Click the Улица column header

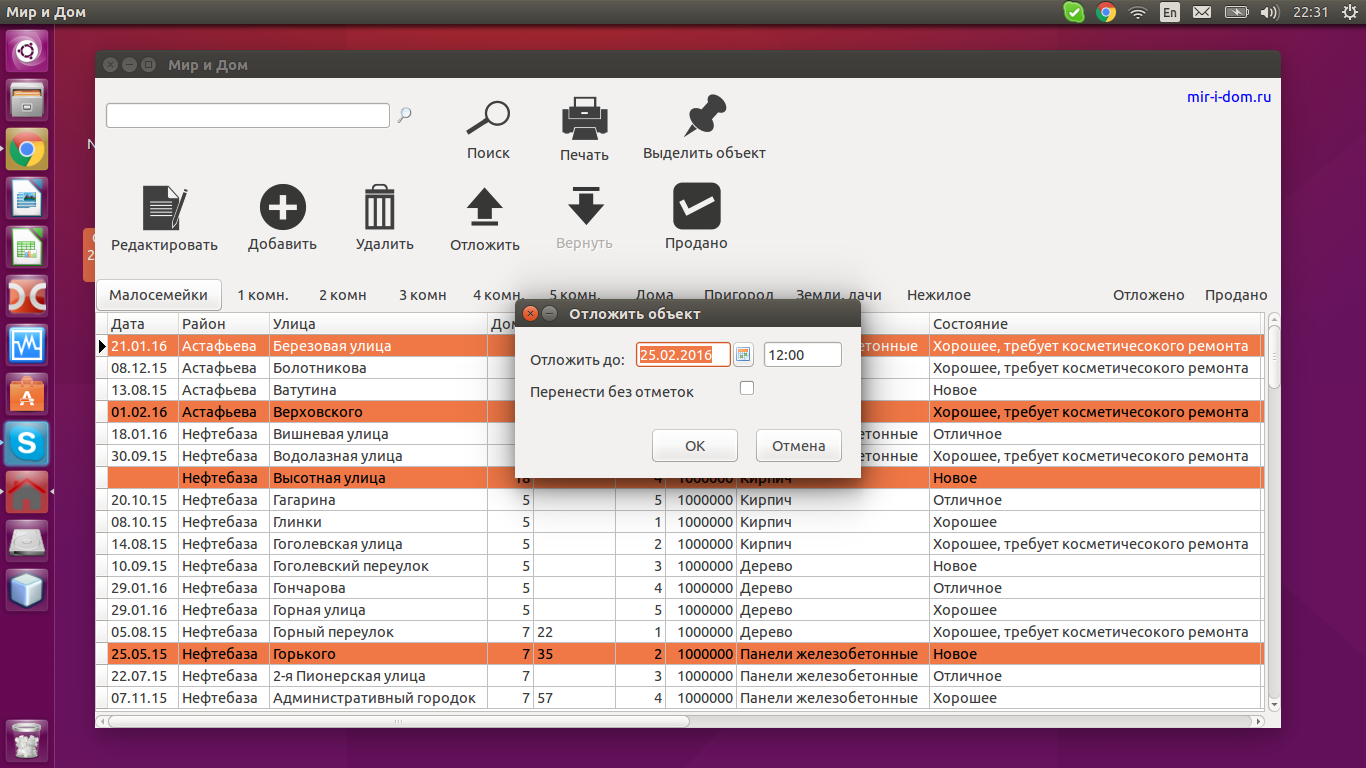point(378,324)
